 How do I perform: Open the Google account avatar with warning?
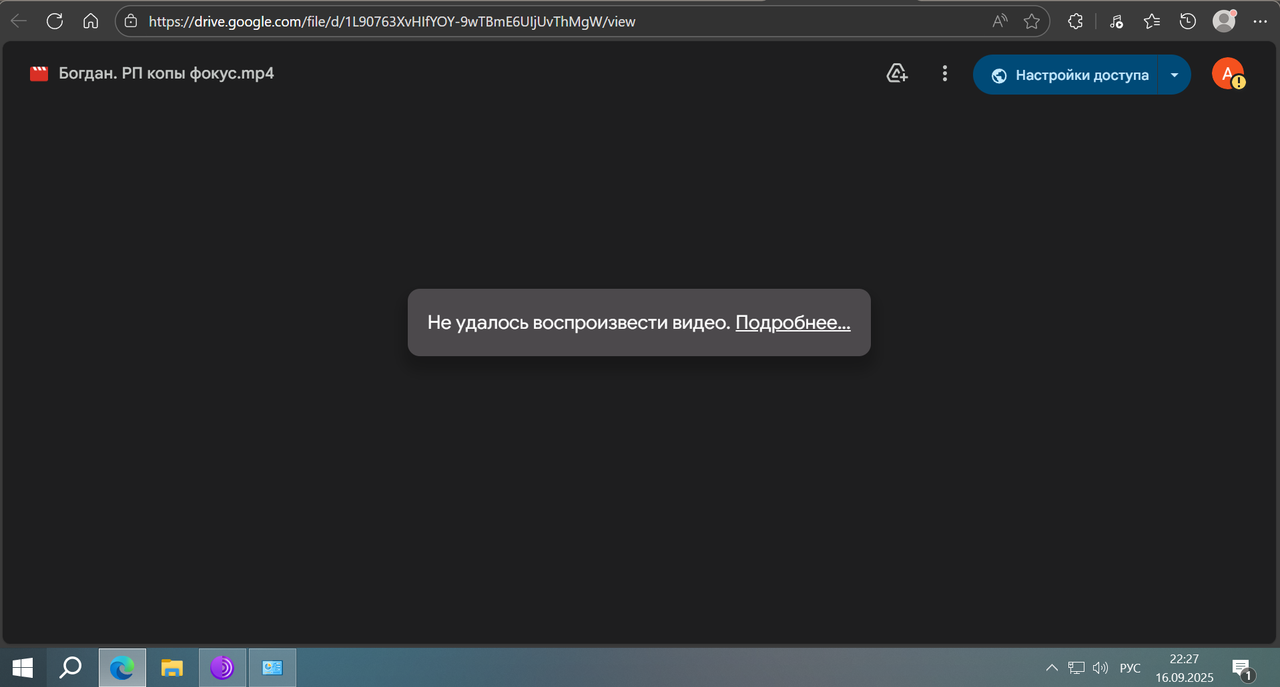[1228, 74]
